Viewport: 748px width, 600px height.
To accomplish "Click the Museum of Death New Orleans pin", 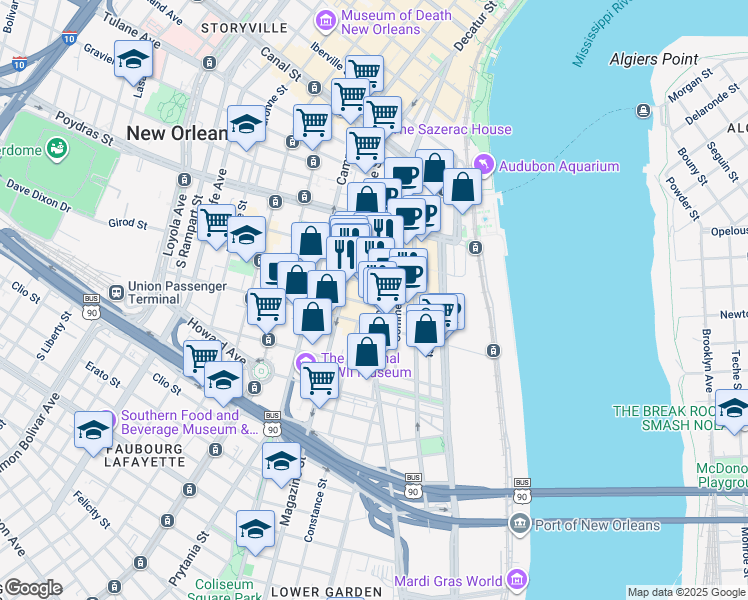I will click(x=325, y=20).
